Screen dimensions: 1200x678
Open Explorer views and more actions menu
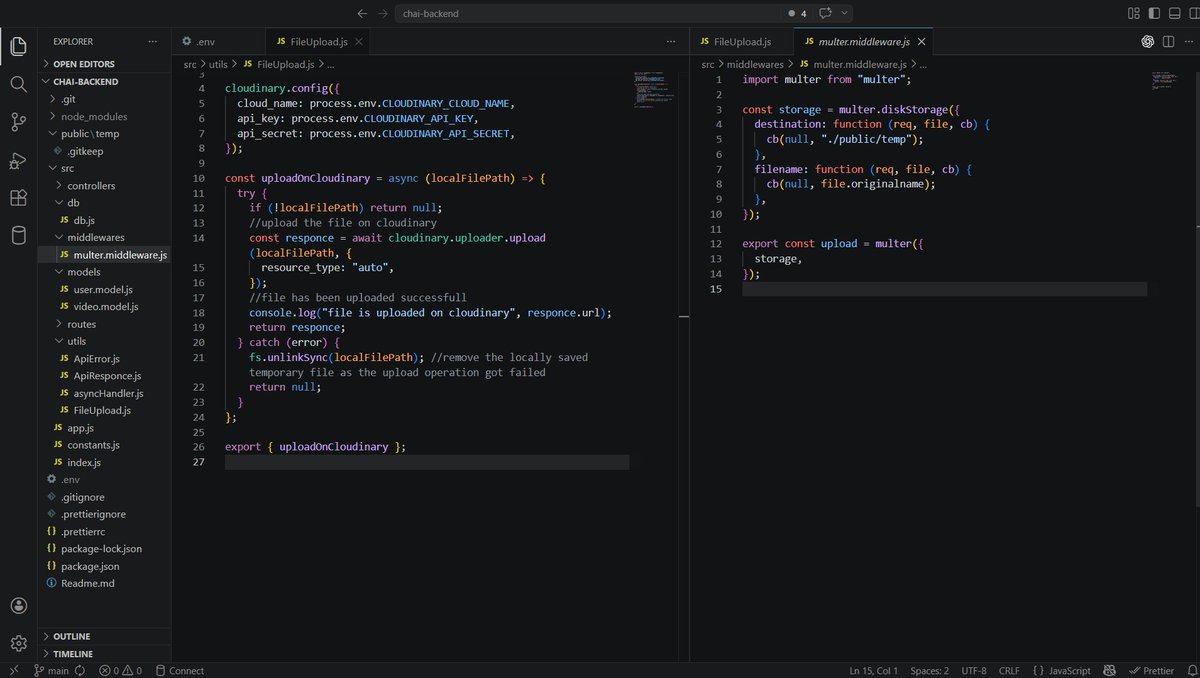[152, 41]
